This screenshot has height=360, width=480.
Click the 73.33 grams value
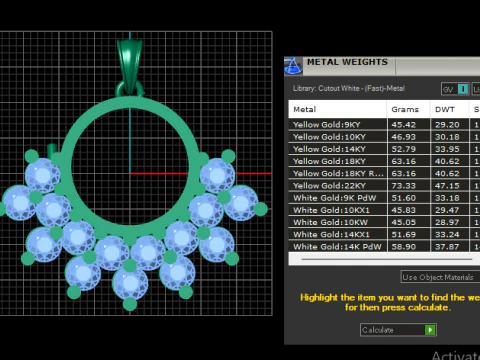point(403,186)
